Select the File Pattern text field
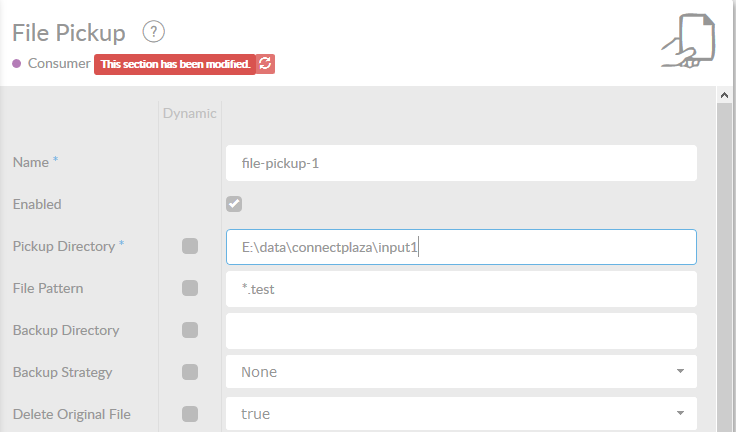 tap(461, 289)
